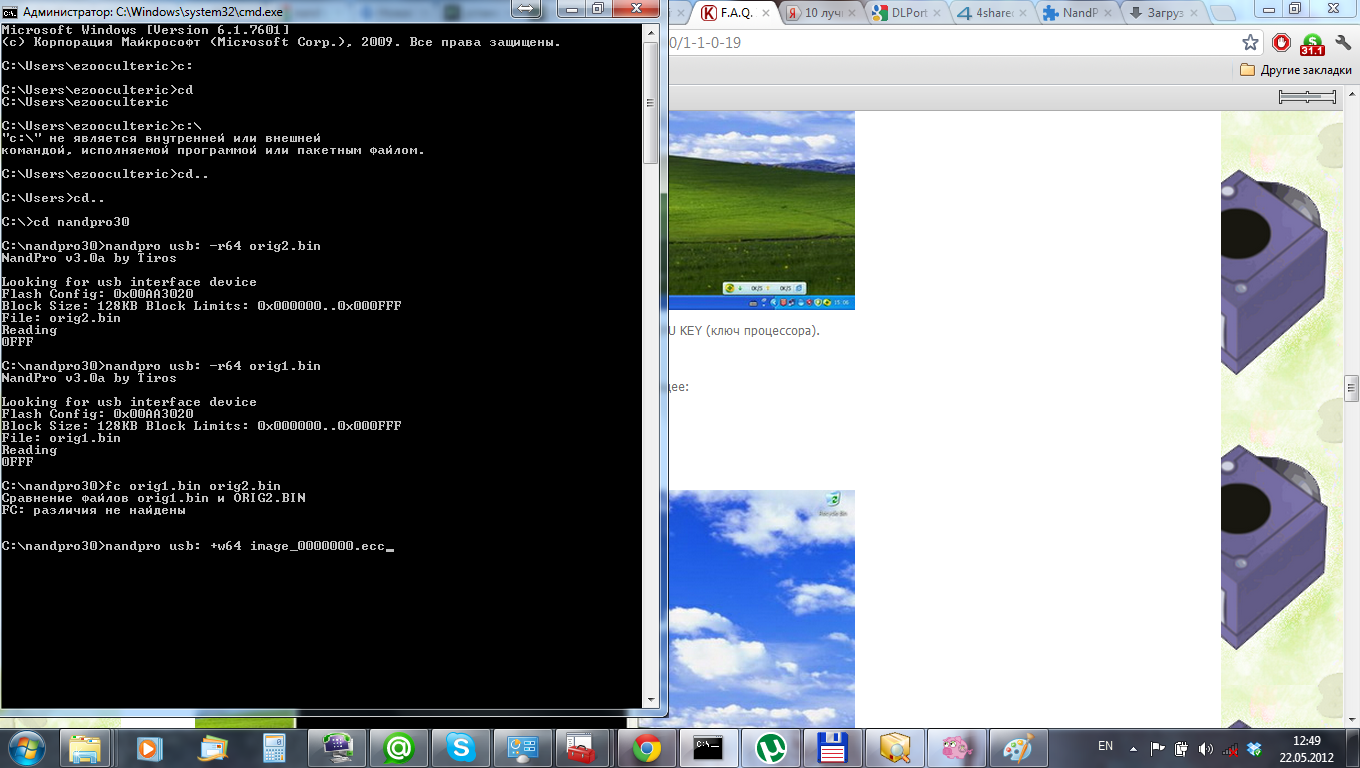Switch the EN input language indicator
This screenshot has width=1360, height=768.
(1105, 746)
